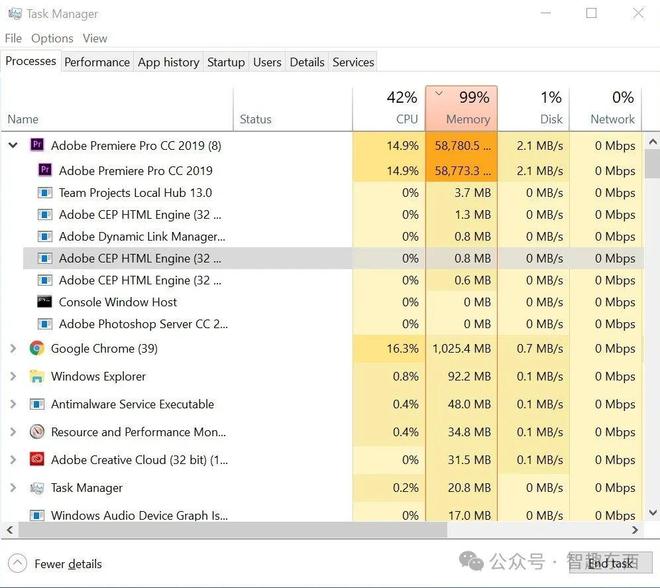The height and width of the screenshot is (588, 660).
Task: Sort processes by the CPU column header
Action: (x=389, y=109)
